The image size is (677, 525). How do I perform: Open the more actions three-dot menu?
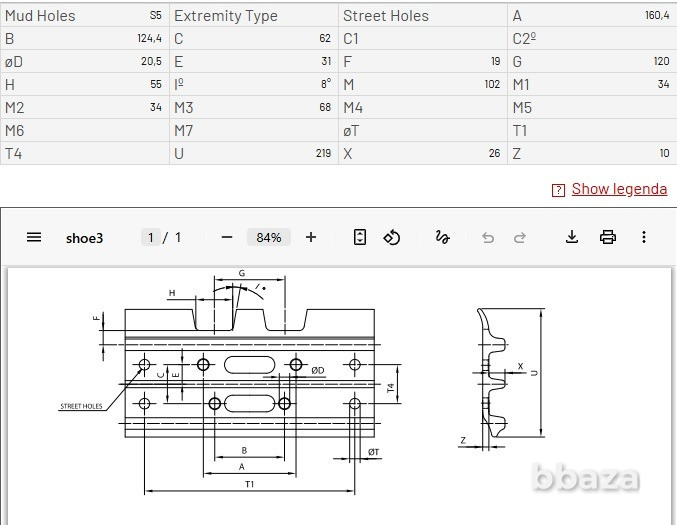(644, 237)
